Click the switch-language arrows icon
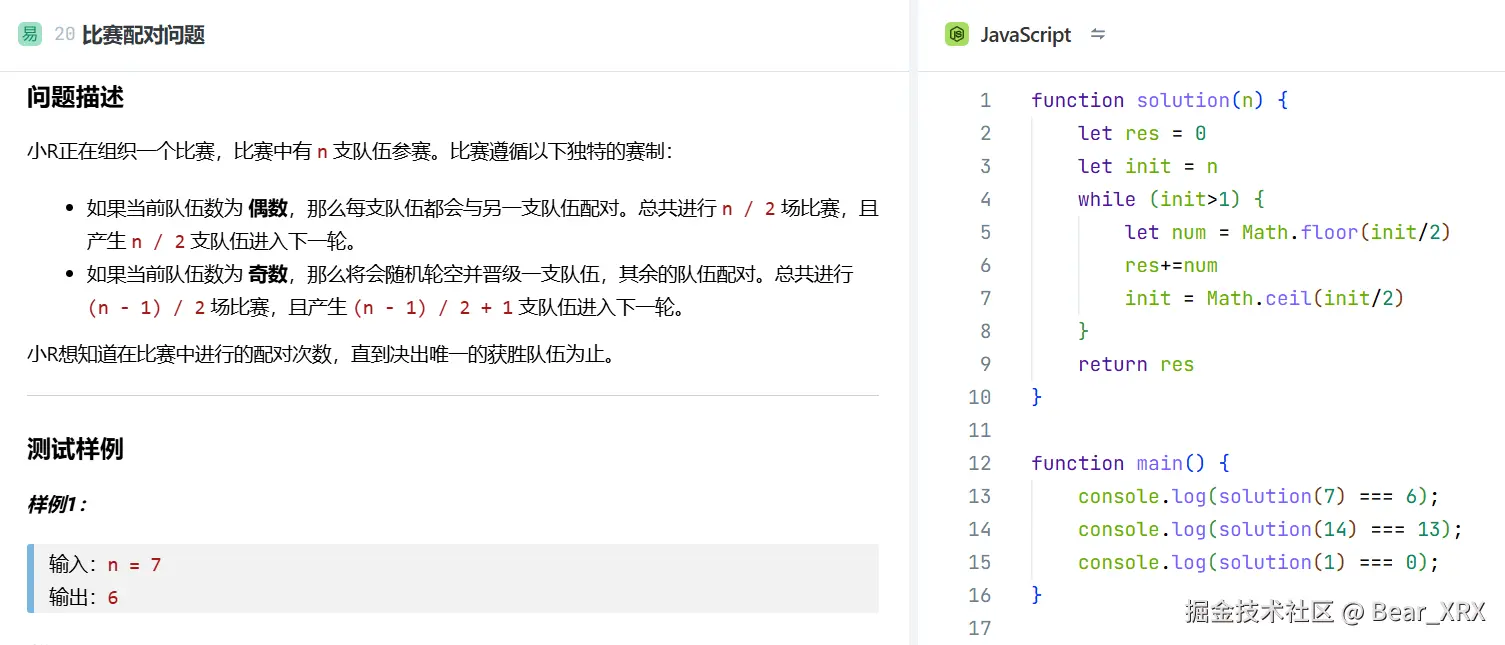Screen dimensions: 1505x645 [x=1098, y=34]
